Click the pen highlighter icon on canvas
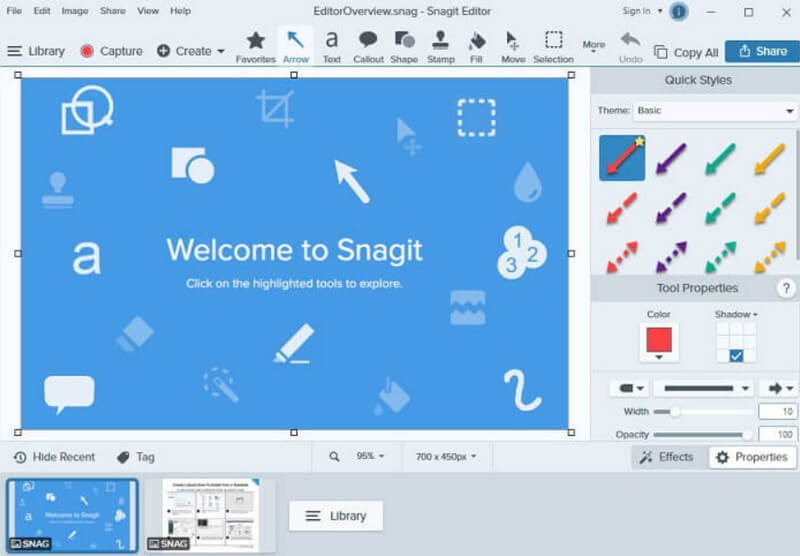800x556 pixels. coord(294,343)
